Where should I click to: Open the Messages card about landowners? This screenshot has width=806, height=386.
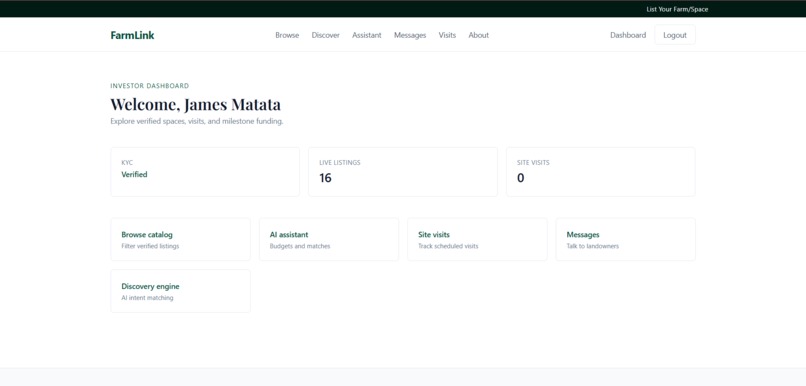(x=626, y=240)
